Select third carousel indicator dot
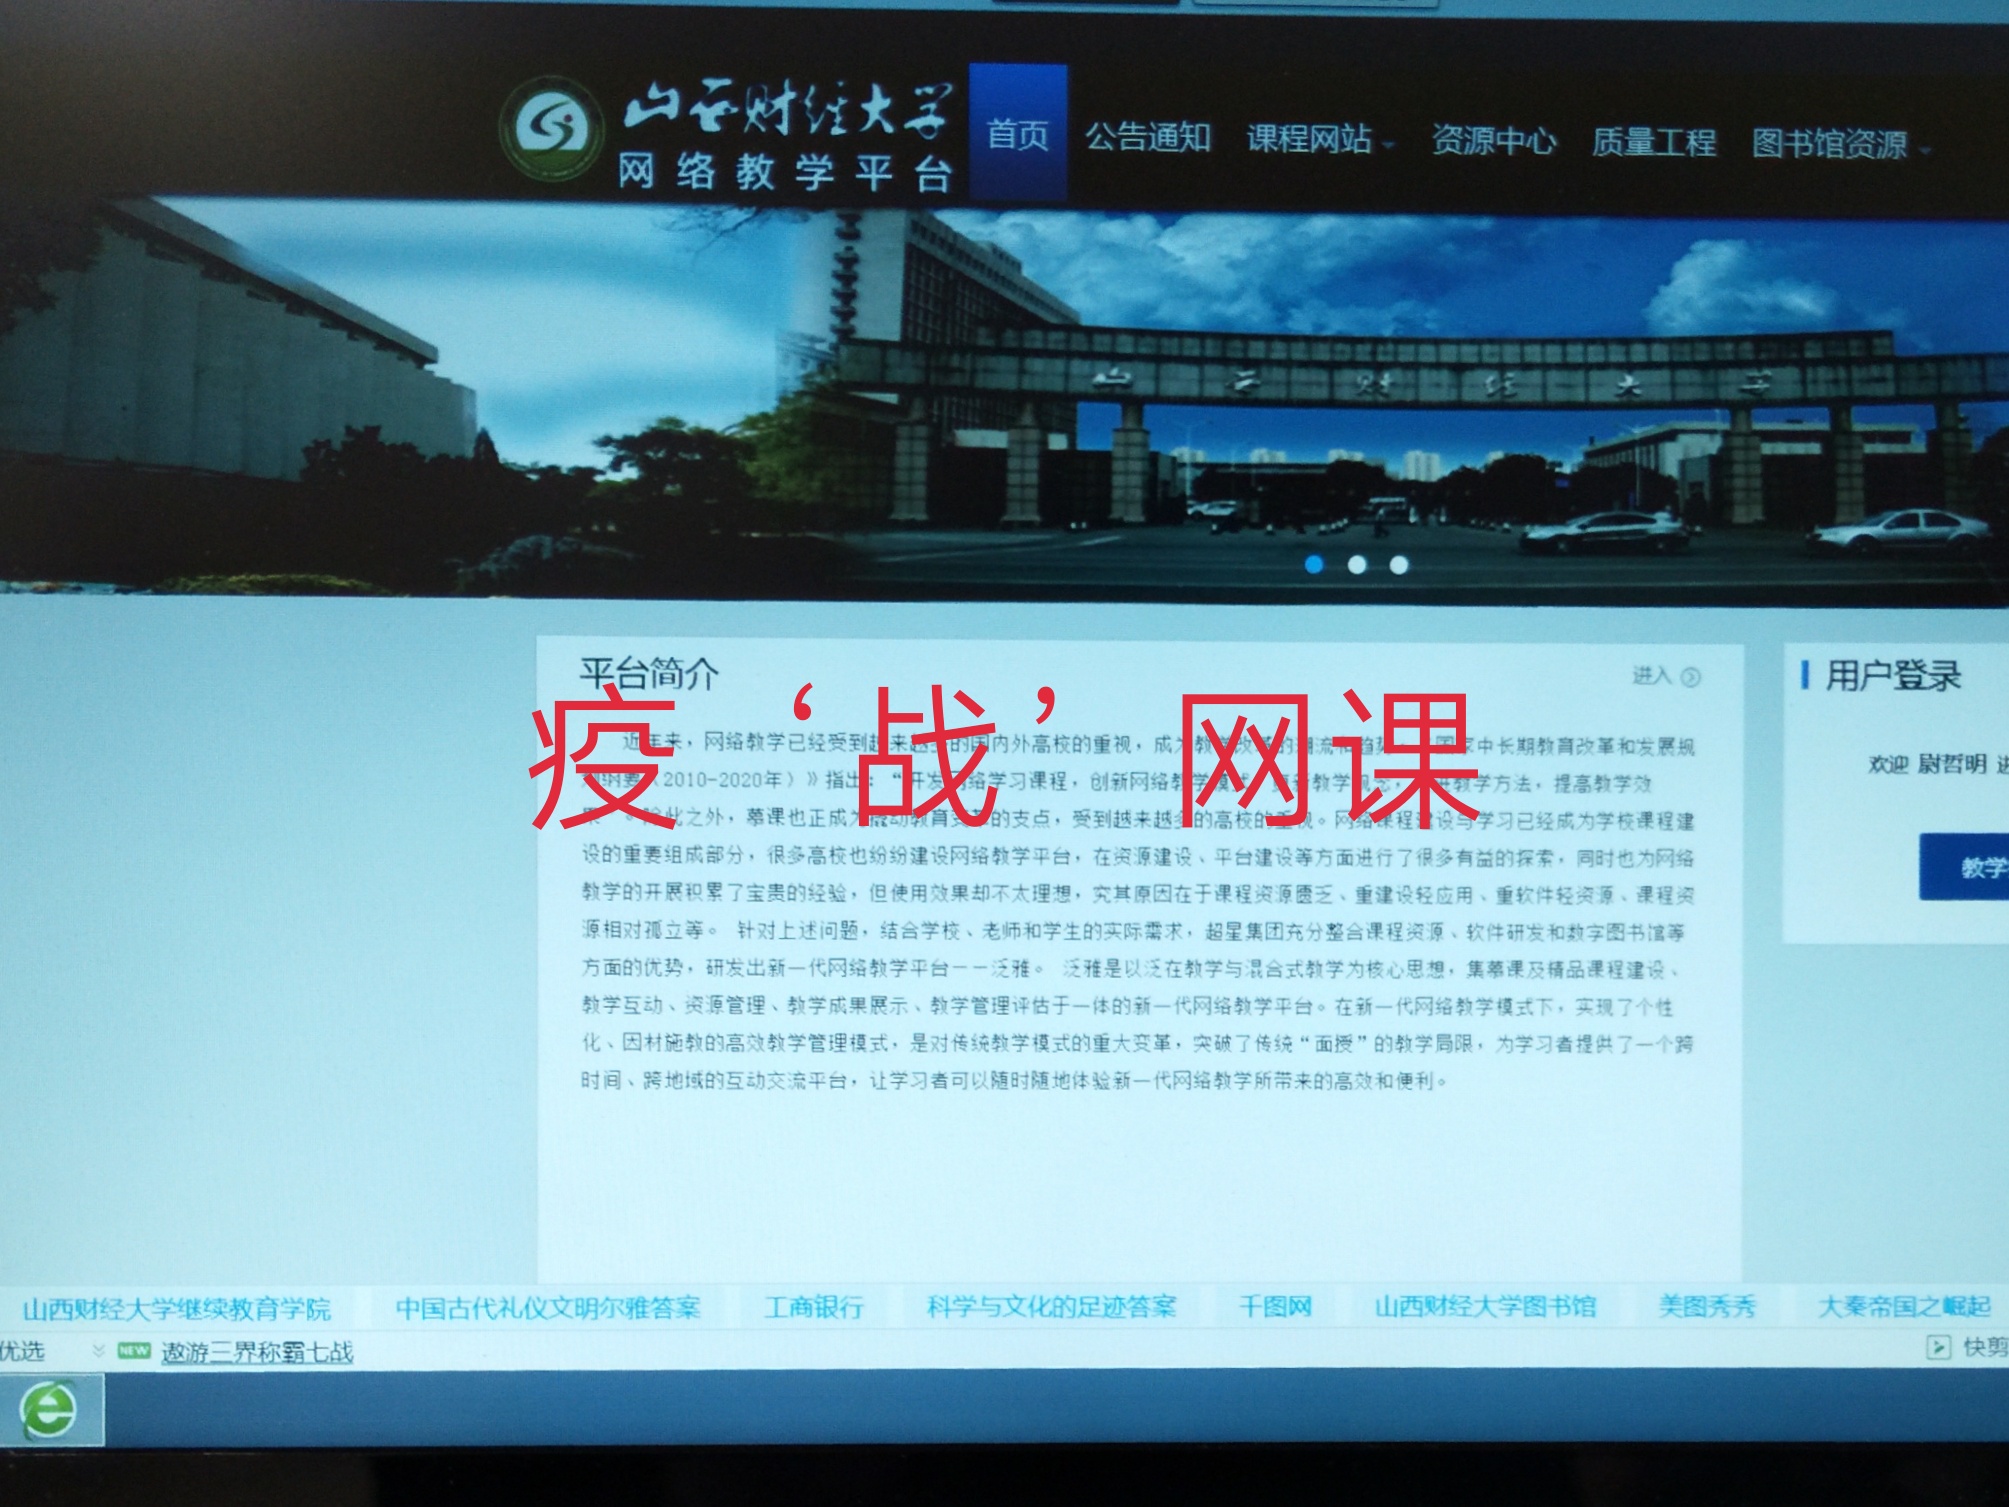Image resolution: width=2009 pixels, height=1507 pixels. (1399, 565)
